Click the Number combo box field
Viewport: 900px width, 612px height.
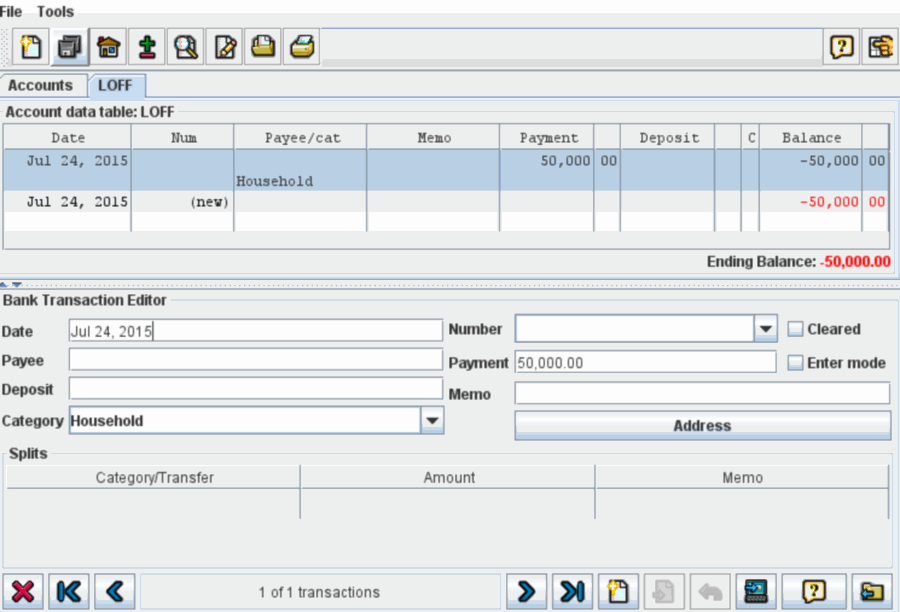pos(635,329)
